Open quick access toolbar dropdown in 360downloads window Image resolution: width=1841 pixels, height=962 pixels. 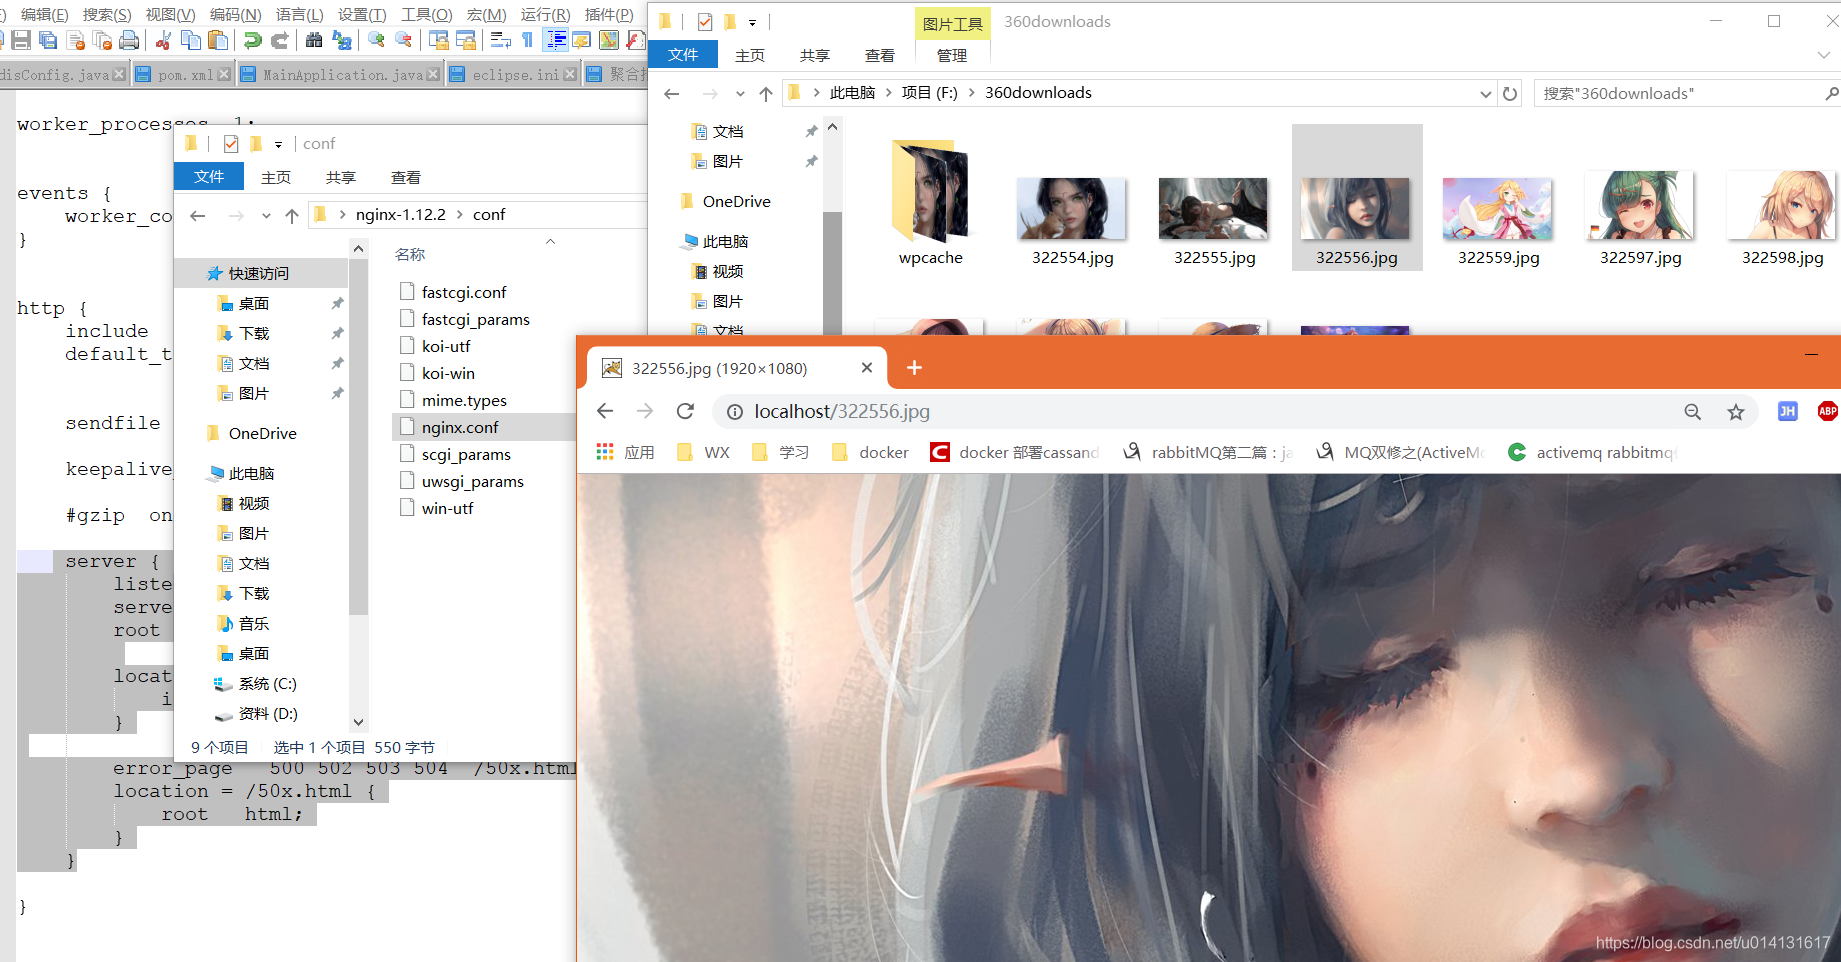[752, 22]
